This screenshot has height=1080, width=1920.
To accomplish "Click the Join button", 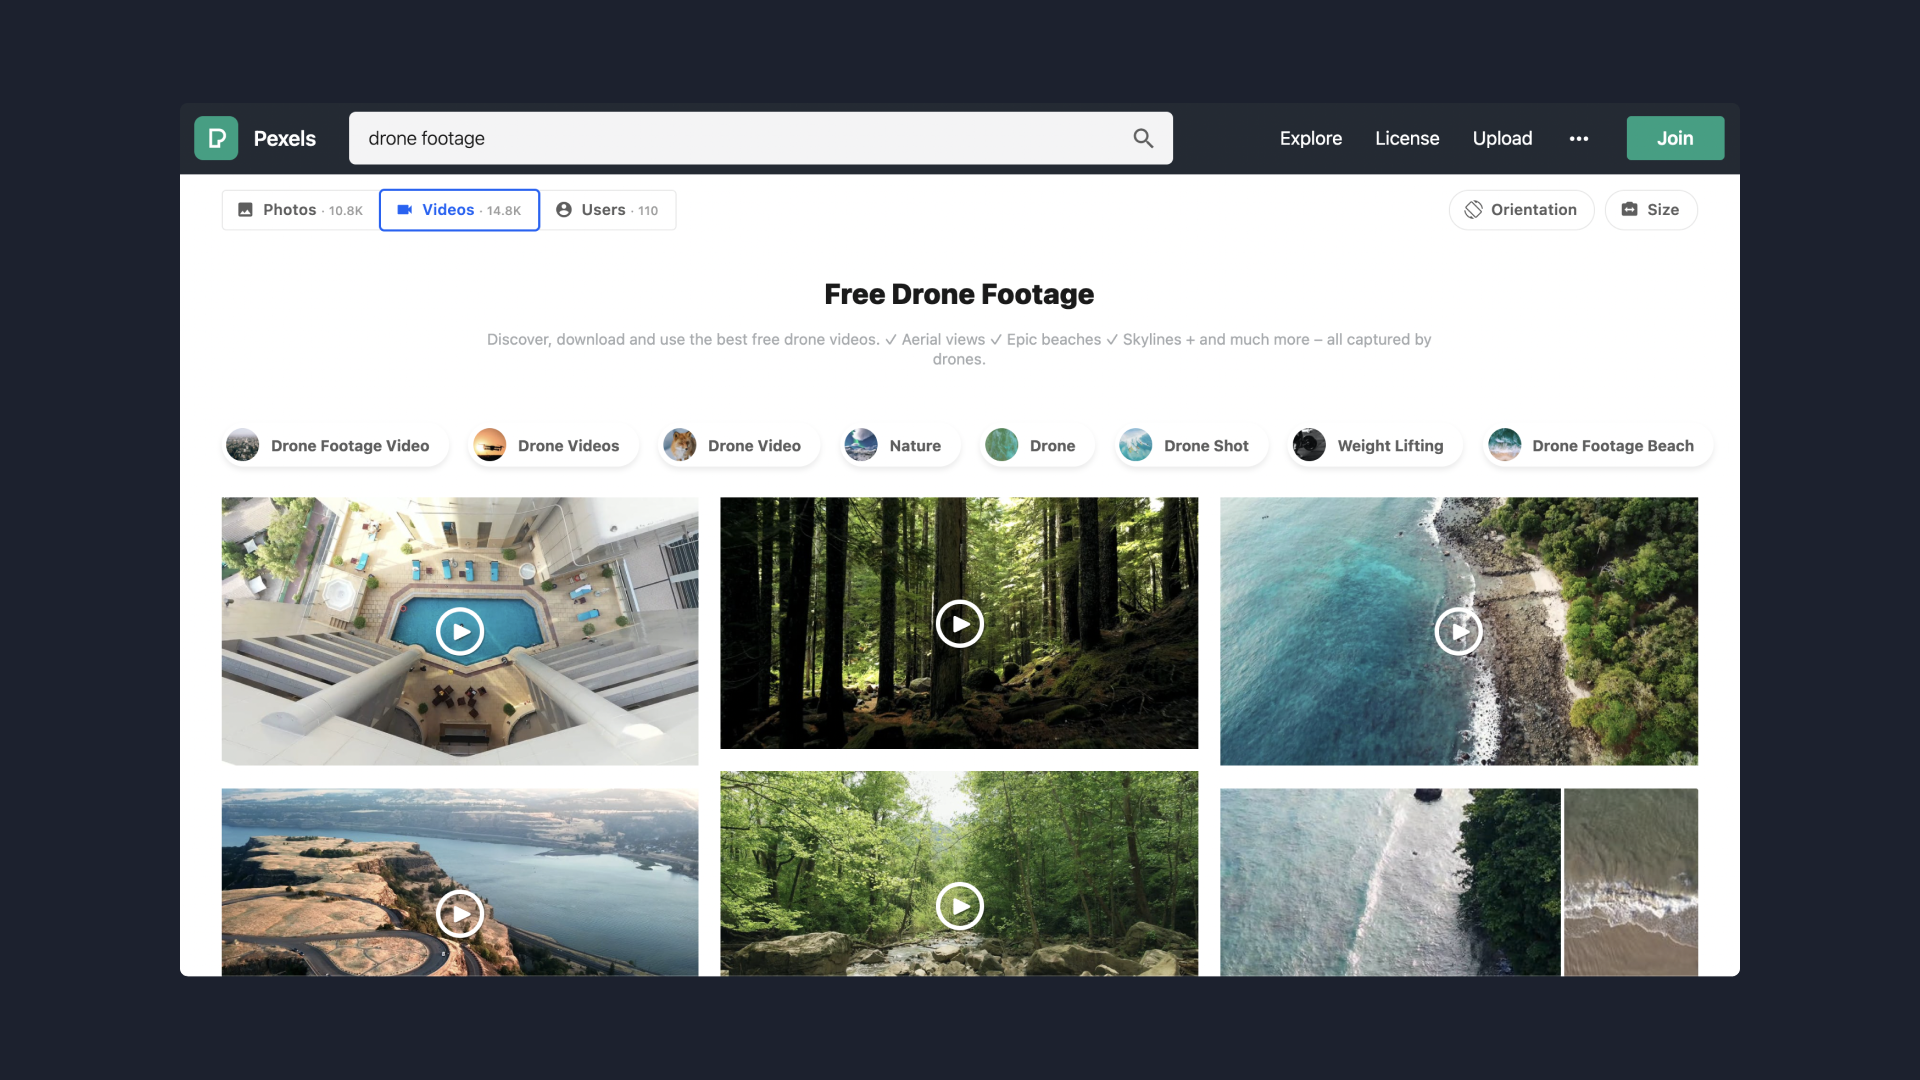I will click(1675, 138).
